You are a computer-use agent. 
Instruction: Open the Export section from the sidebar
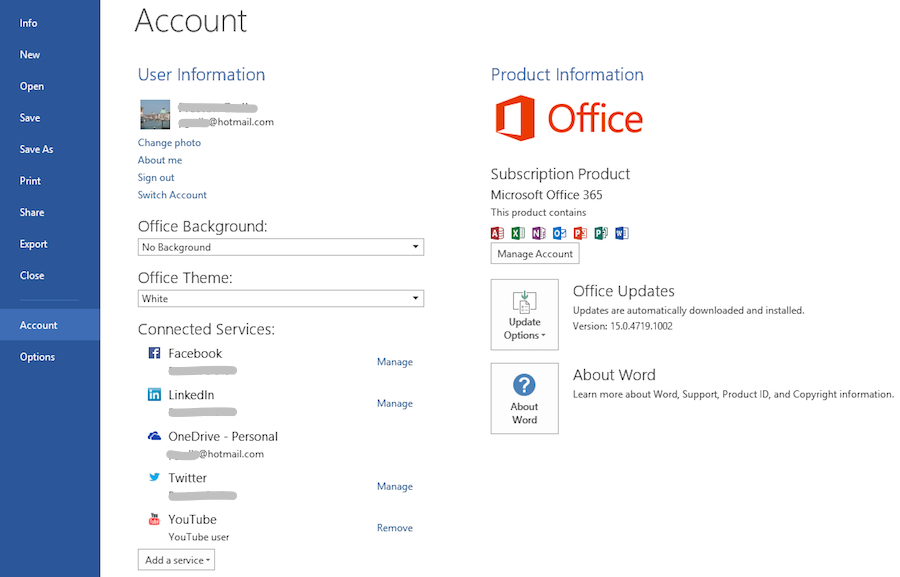pos(33,243)
